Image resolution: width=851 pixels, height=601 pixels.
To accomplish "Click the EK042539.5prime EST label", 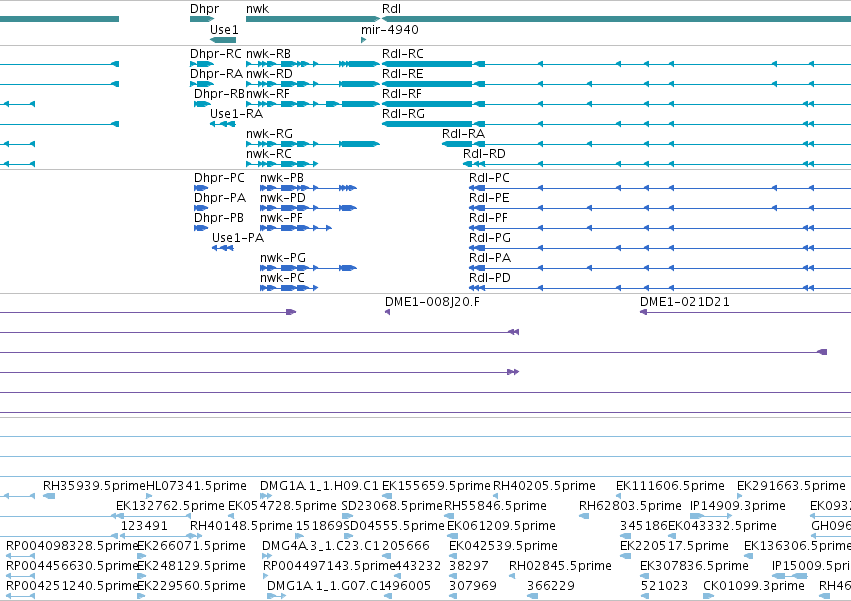I will [503, 546].
